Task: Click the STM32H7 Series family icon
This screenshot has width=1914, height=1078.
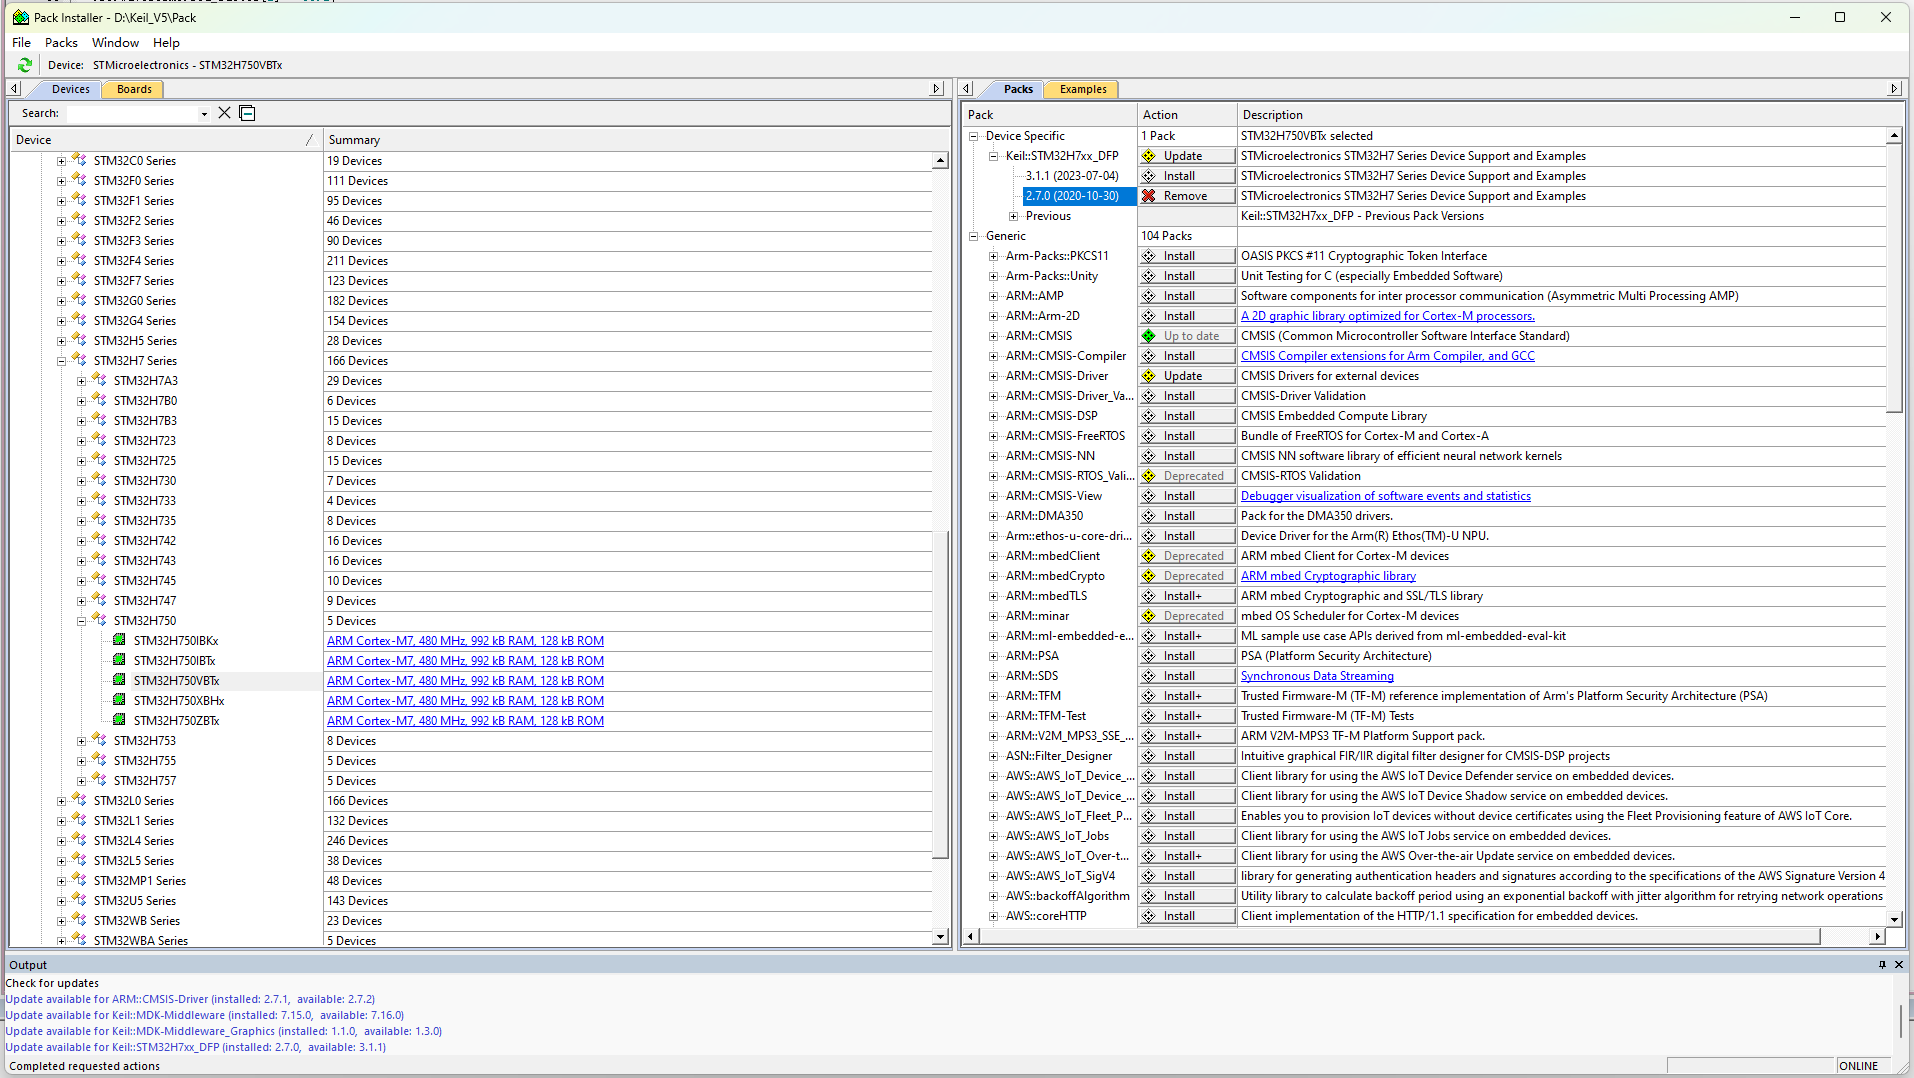Action: click(79, 360)
